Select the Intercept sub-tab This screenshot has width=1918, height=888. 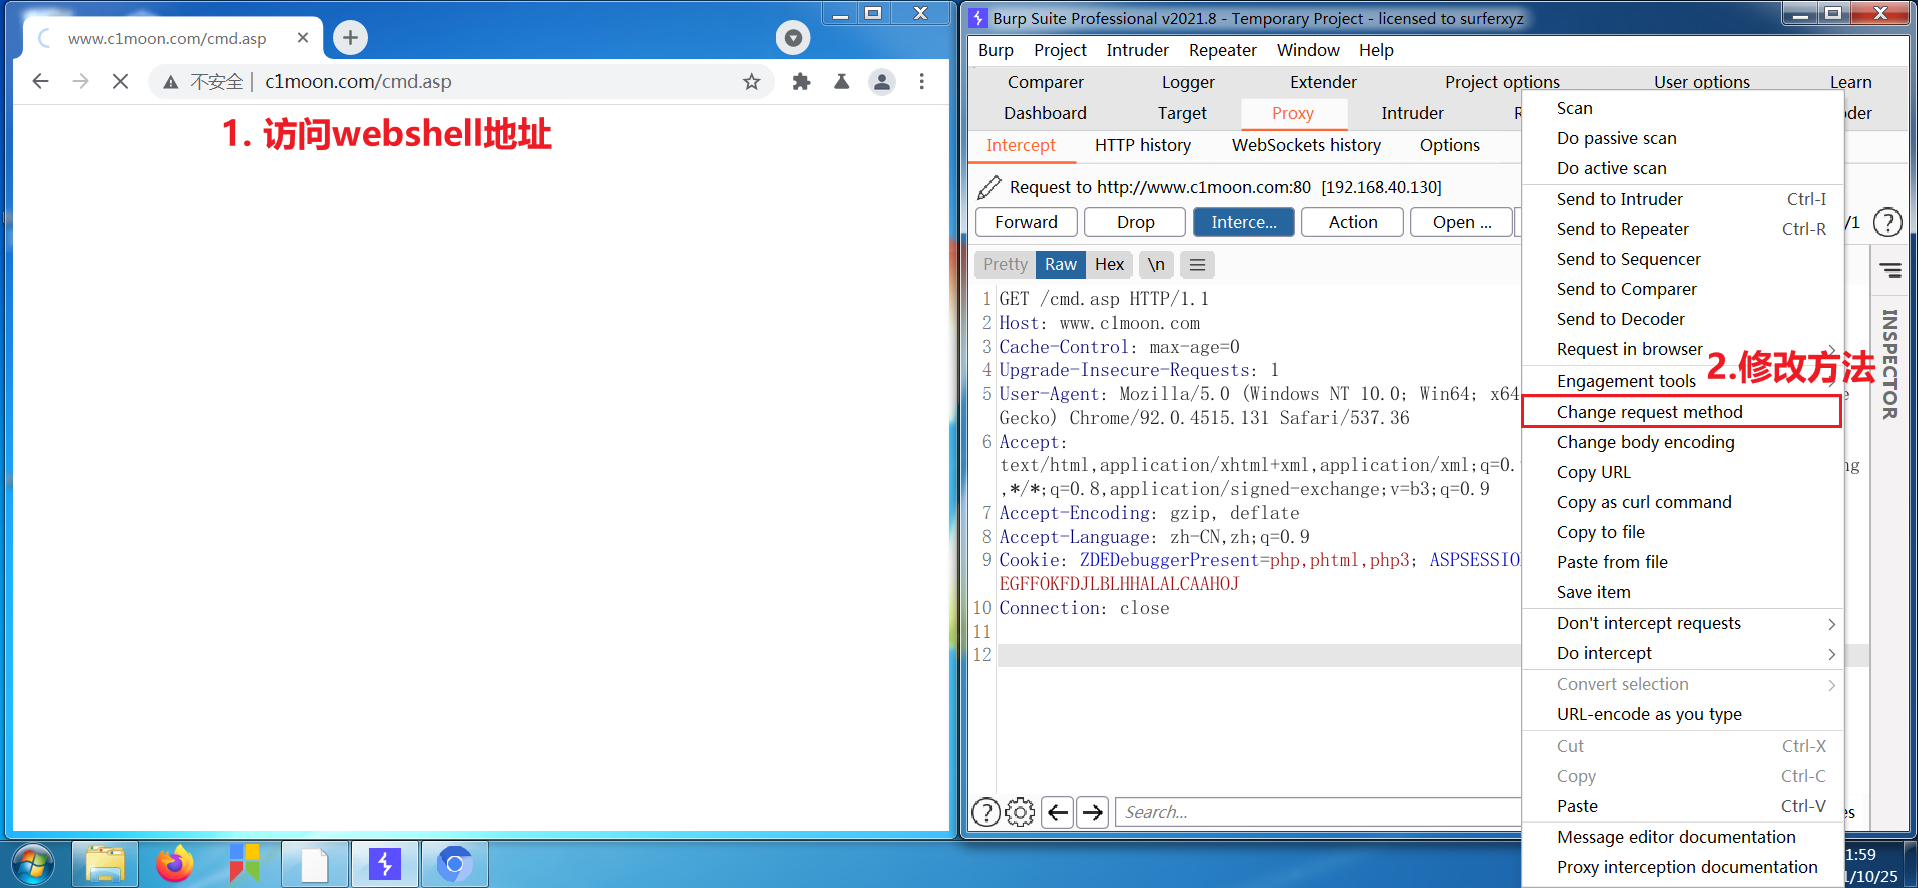coord(1021,145)
